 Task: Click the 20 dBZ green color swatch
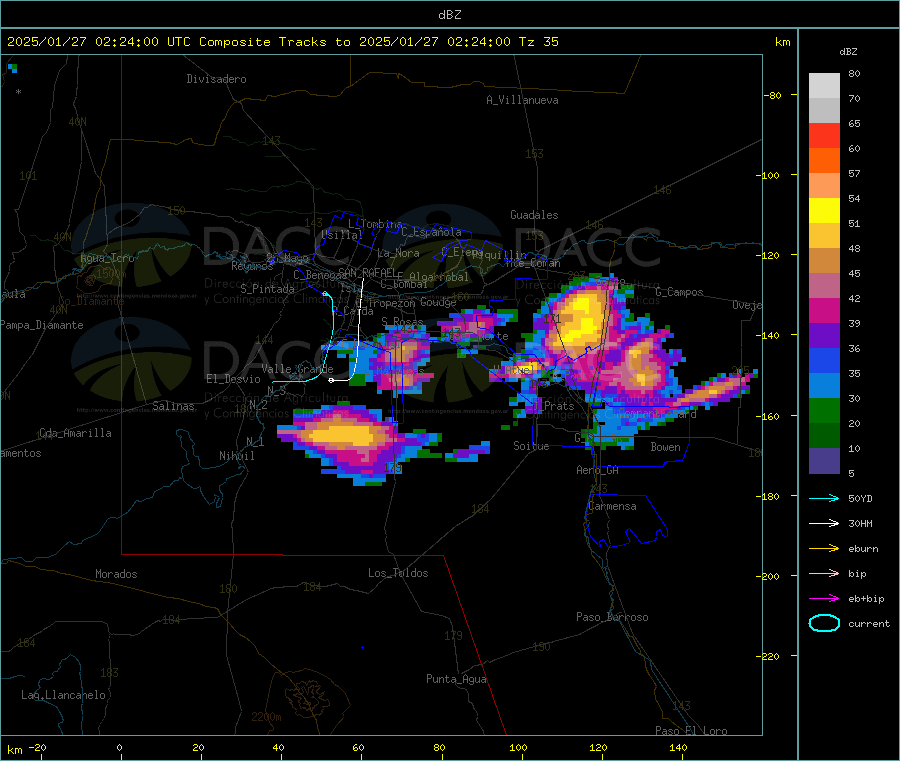point(824,410)
